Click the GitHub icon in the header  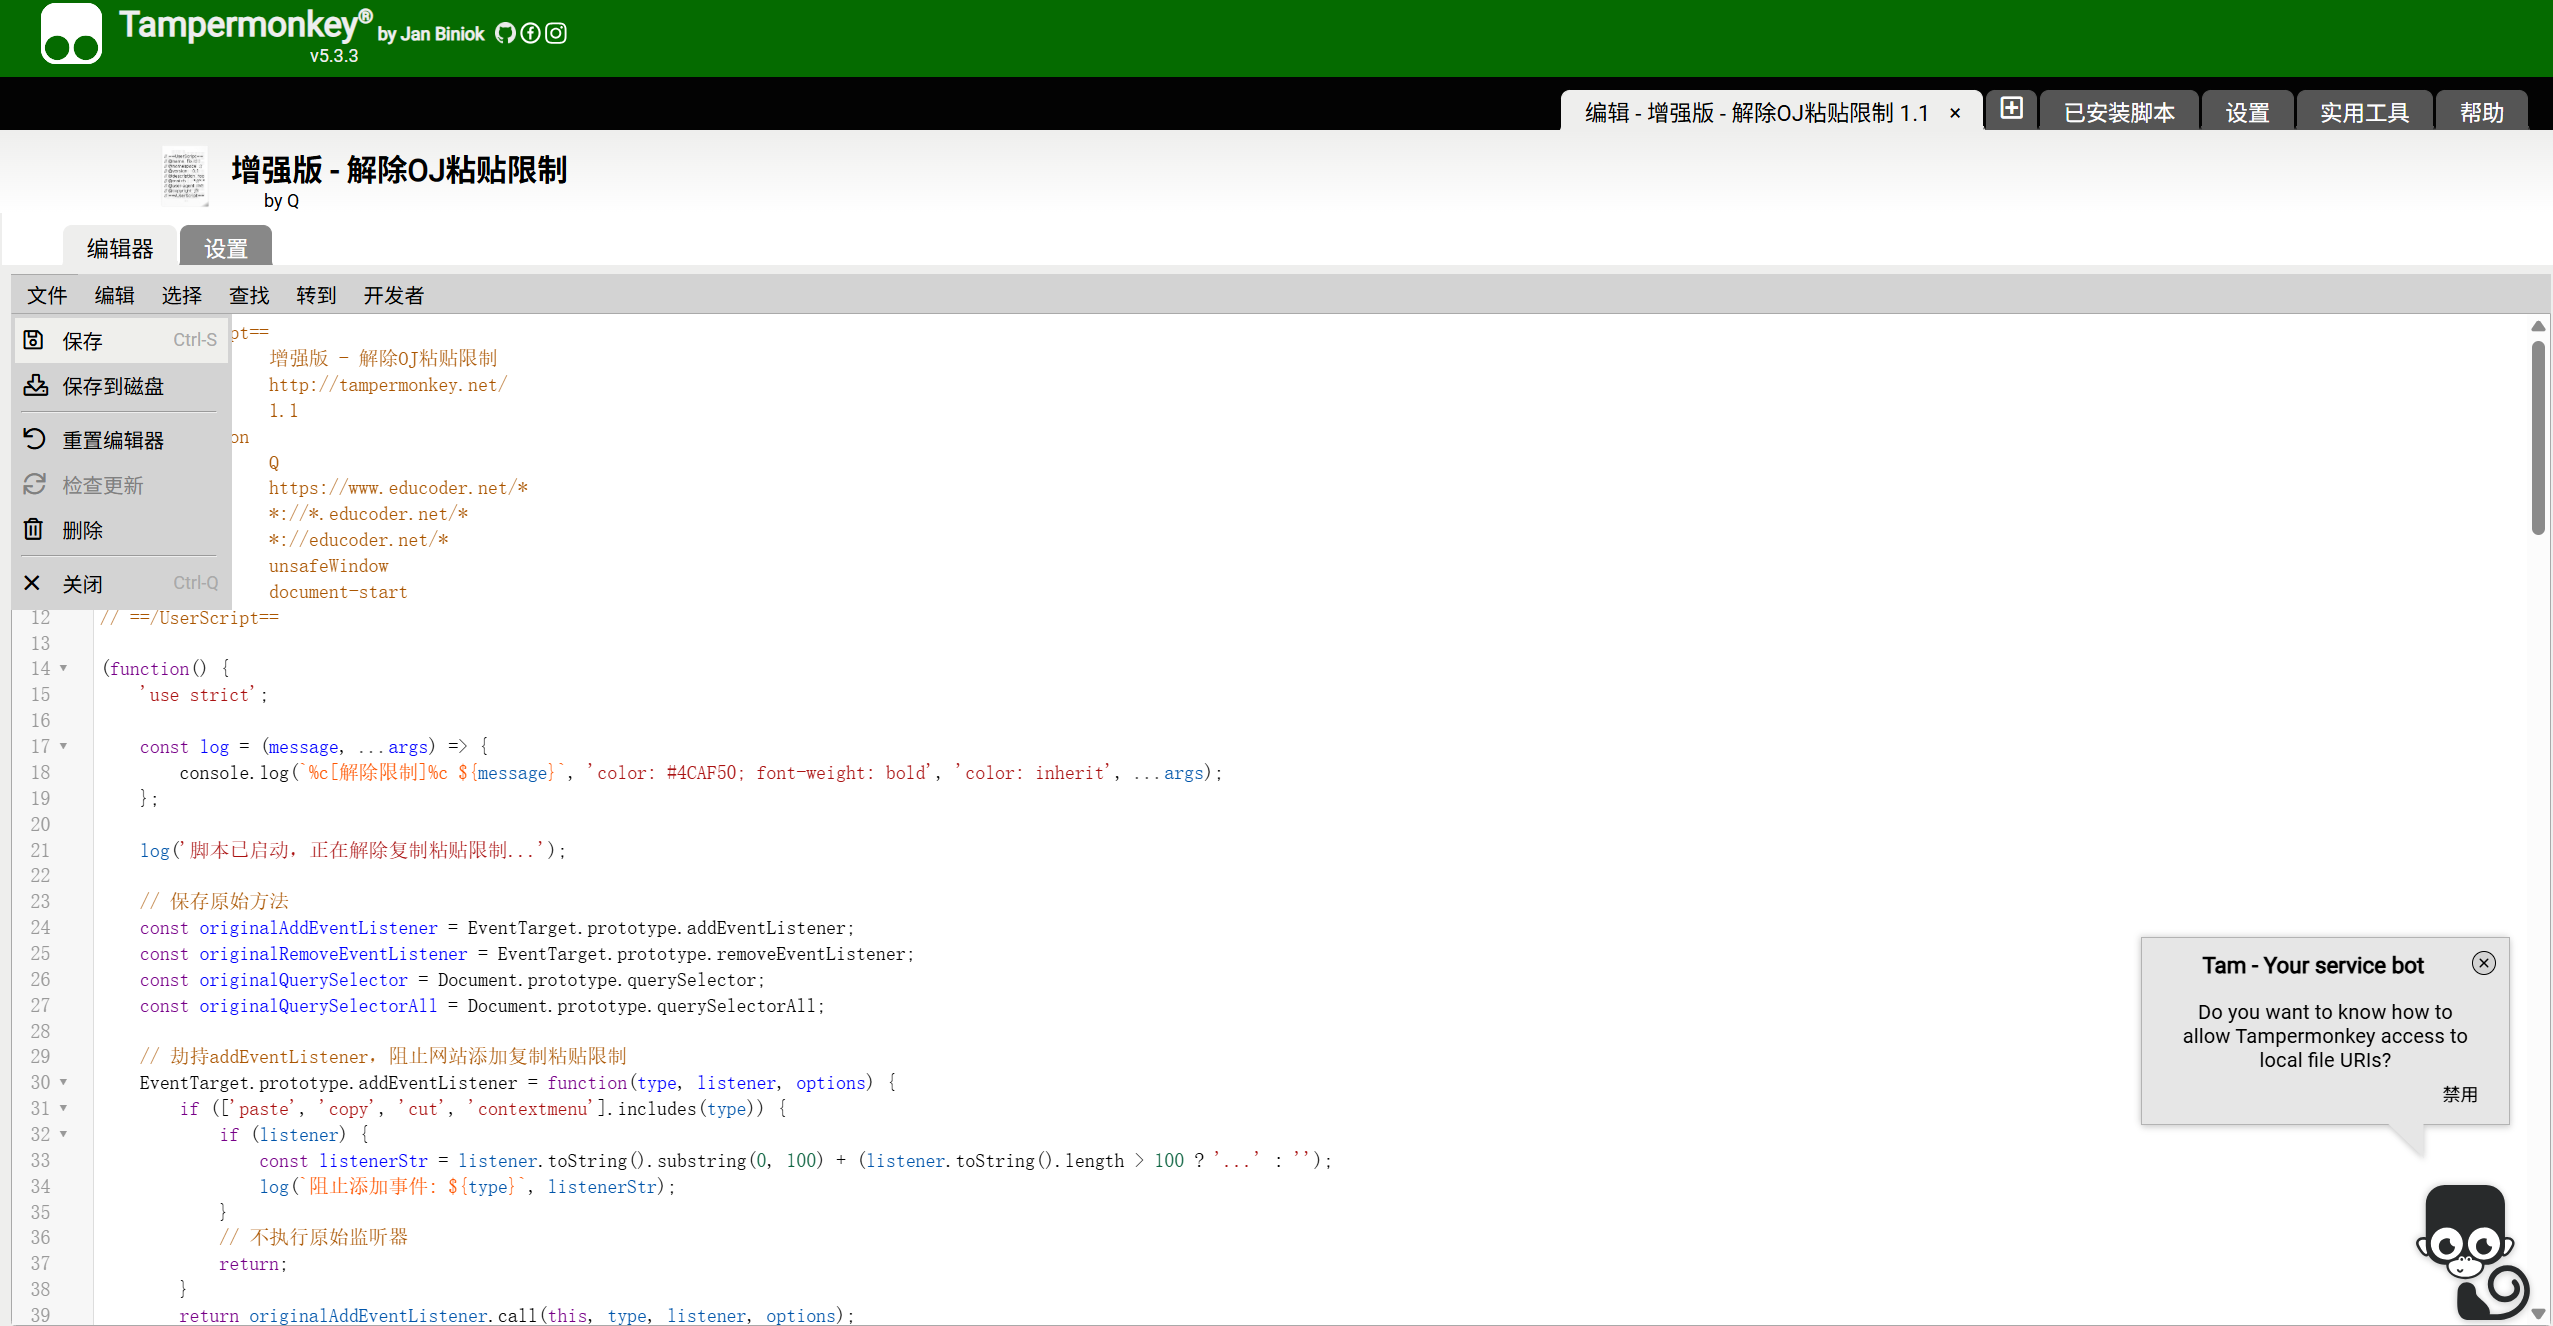(505, 33)
